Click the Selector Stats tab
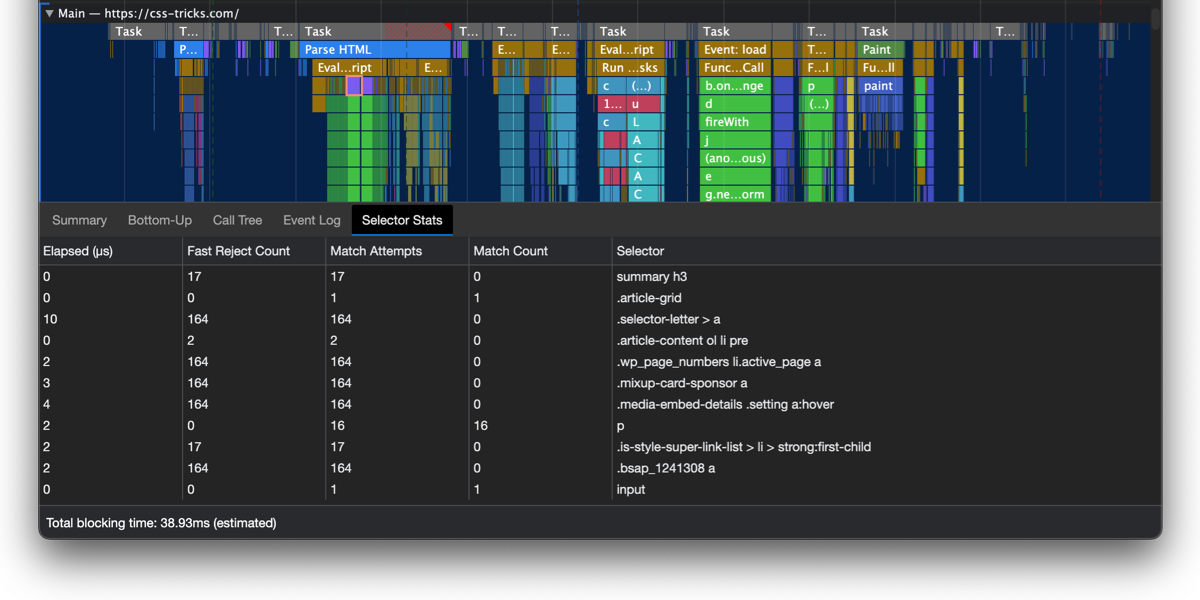The image size is (1200, 600). click(402, 220)
